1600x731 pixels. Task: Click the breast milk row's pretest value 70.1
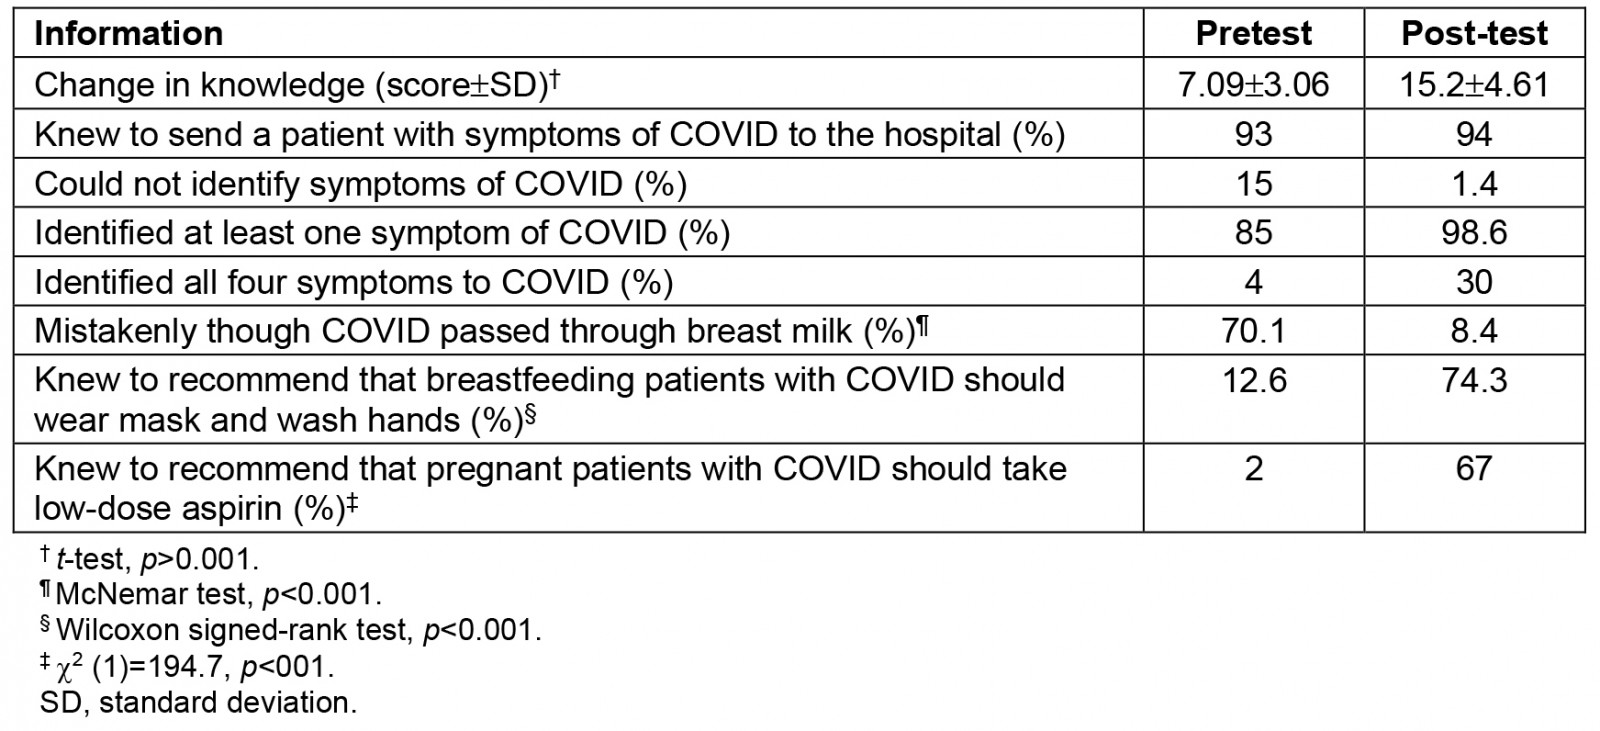[1253, 331]
